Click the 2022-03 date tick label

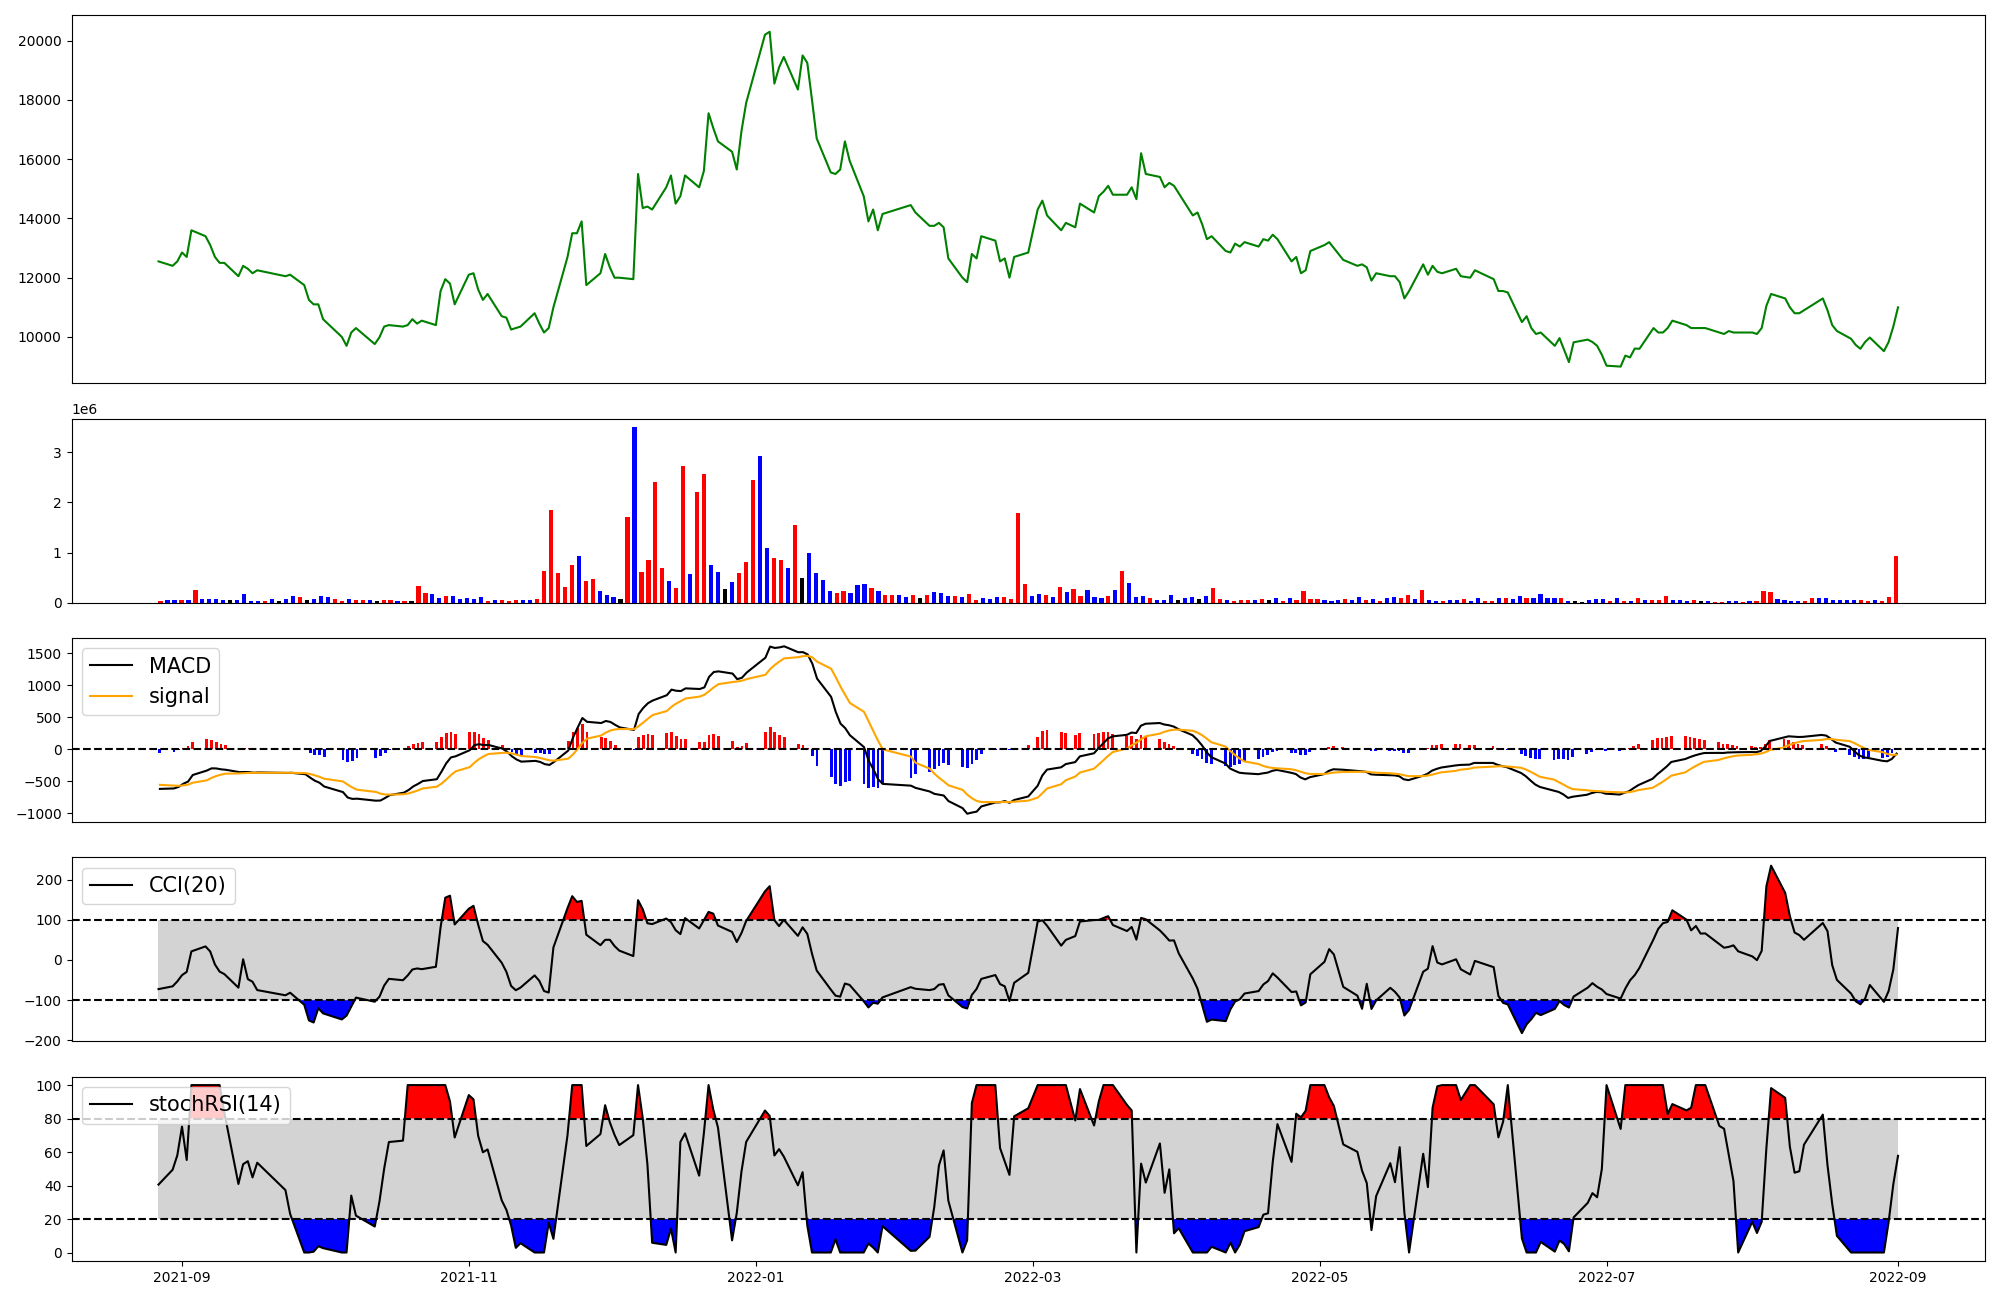point(1033,1277)
